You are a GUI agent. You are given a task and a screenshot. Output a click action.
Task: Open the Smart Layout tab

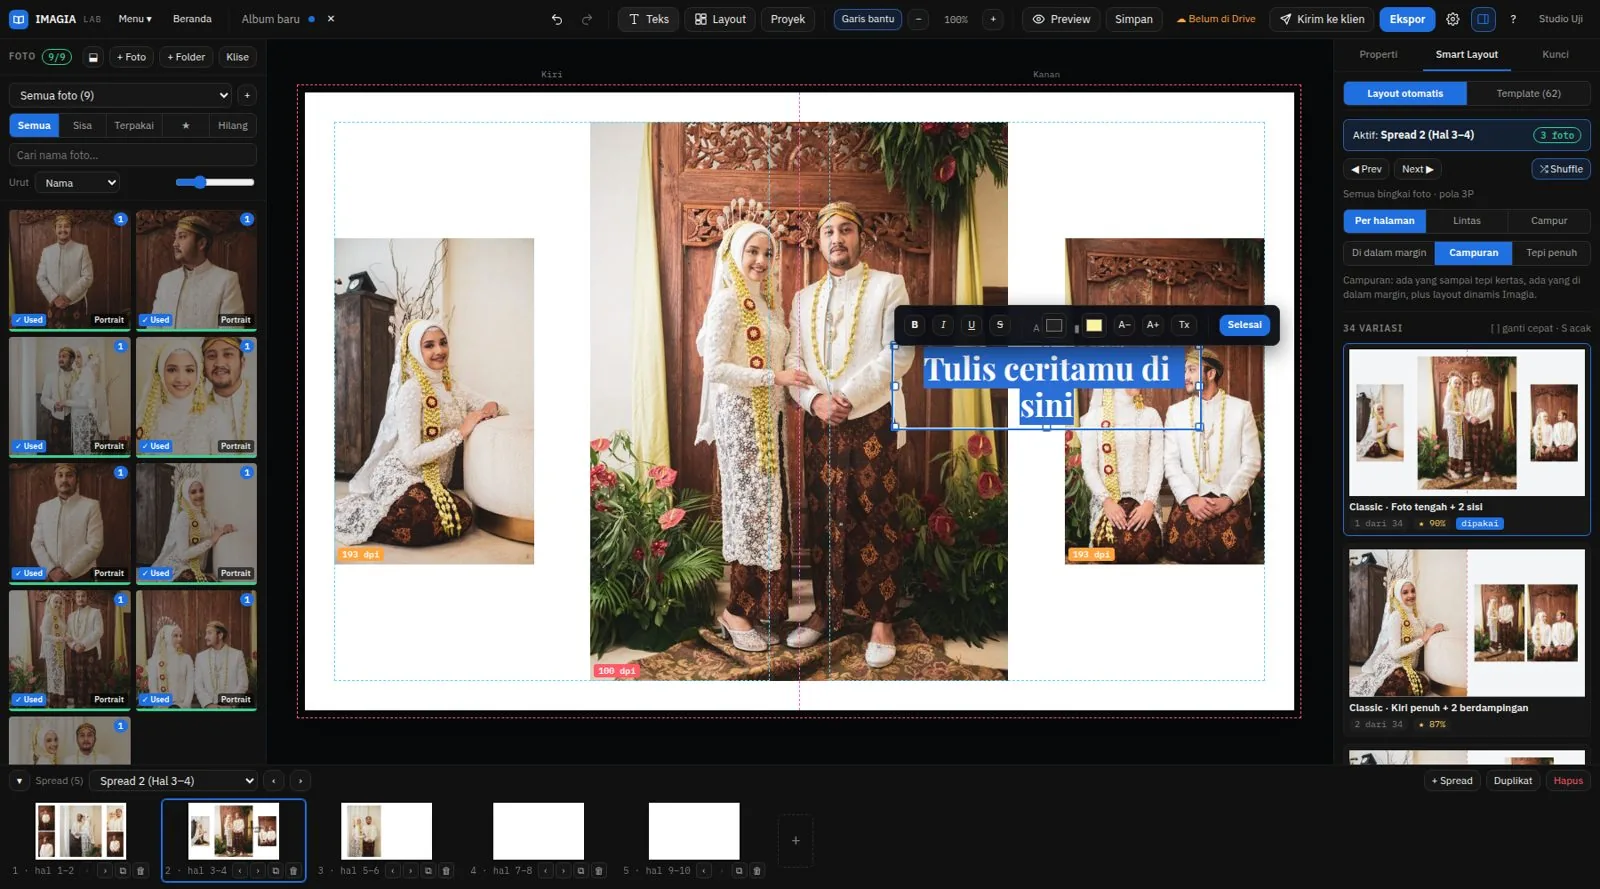[1466, 55]
